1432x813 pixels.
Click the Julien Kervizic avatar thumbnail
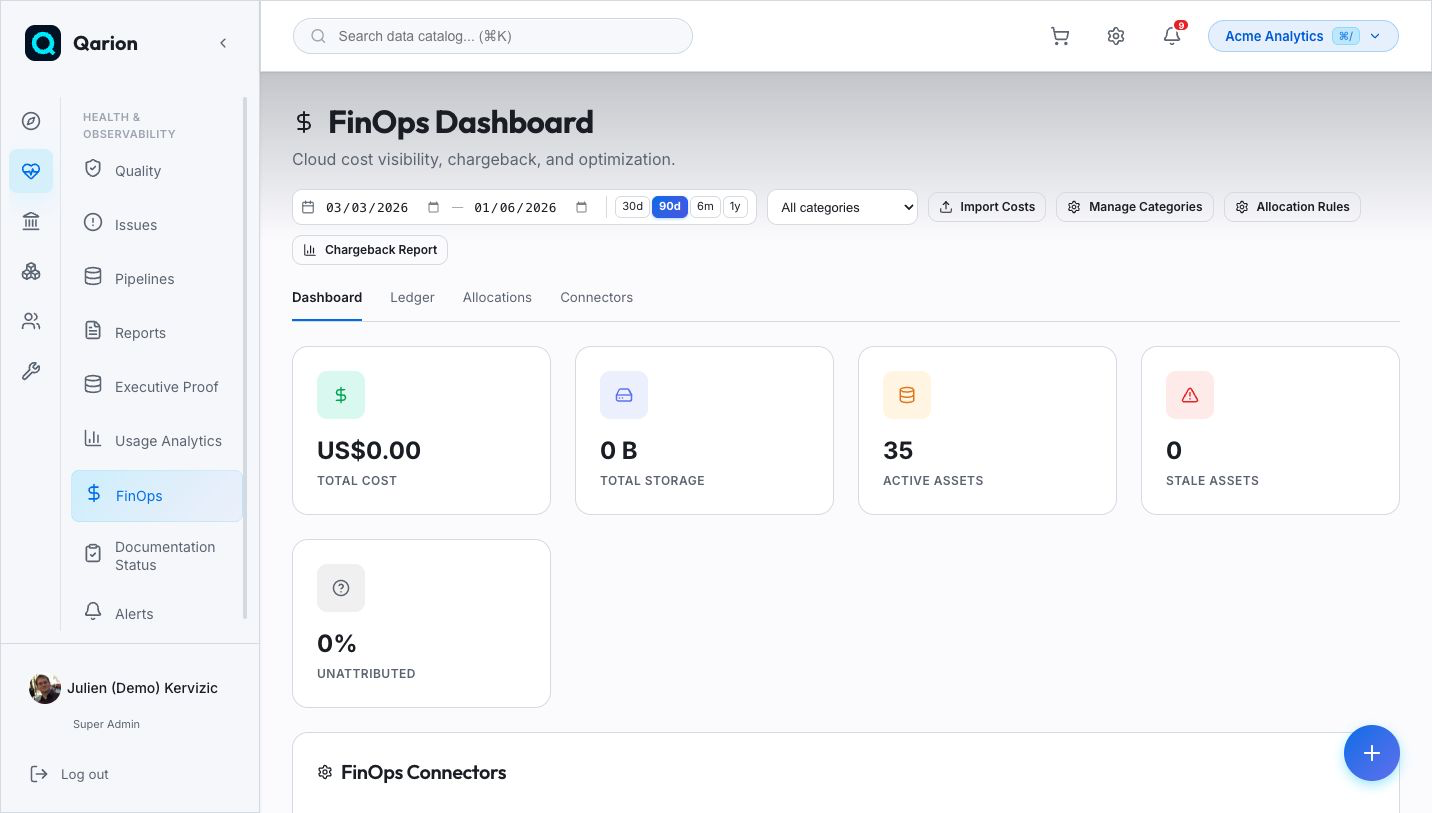45,688
